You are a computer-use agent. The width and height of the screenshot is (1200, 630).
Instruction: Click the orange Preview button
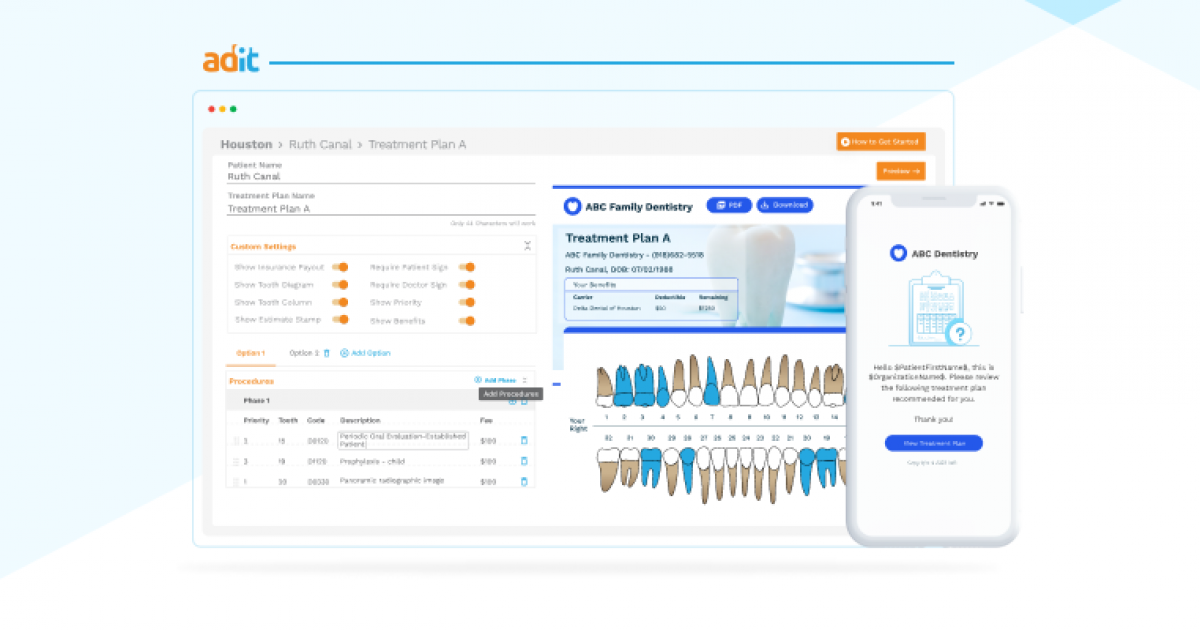coord(901,171)
